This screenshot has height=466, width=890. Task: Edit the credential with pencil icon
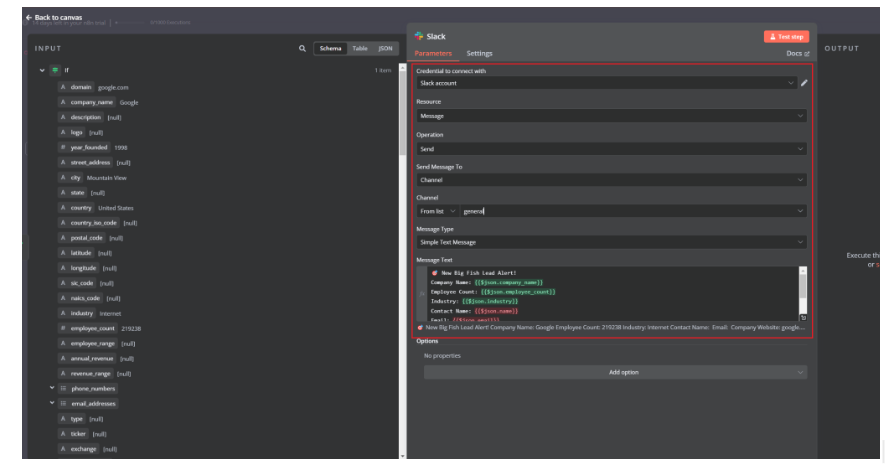pyautogui.click(x=804, y=83)
